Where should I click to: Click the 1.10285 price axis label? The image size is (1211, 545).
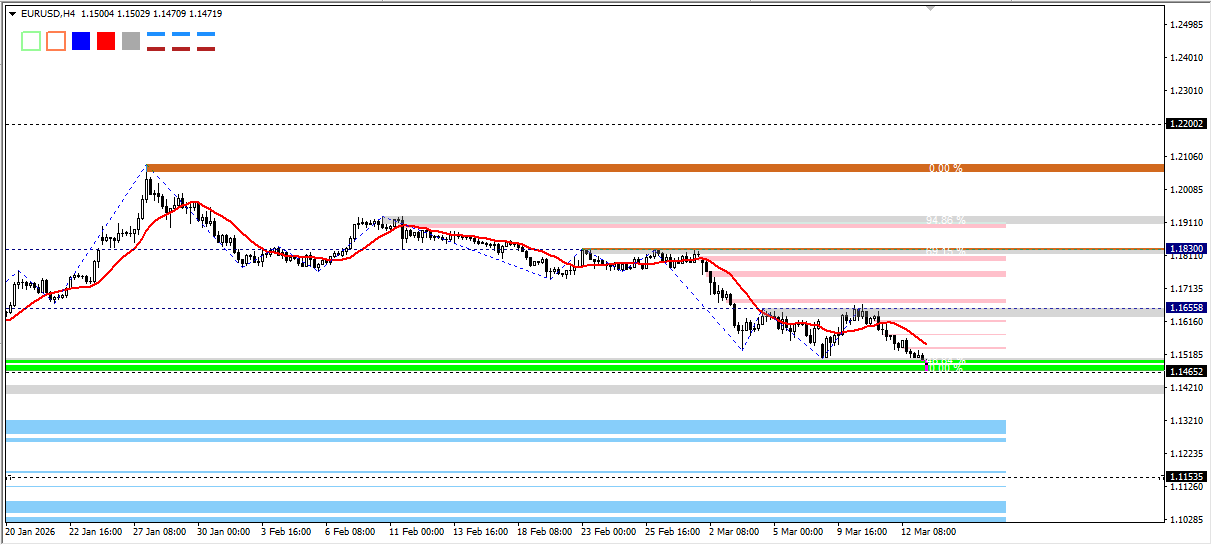point(1186,520)
